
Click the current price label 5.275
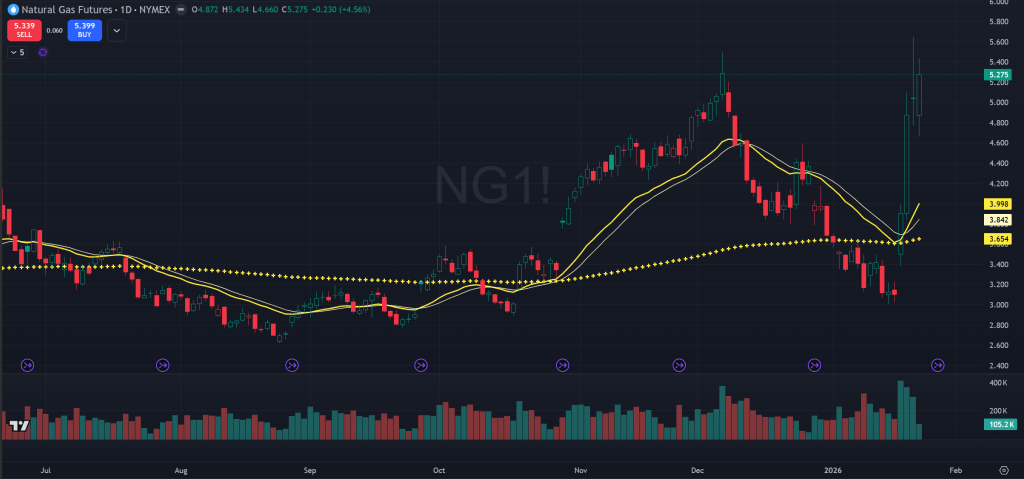[x=997, y=74]
